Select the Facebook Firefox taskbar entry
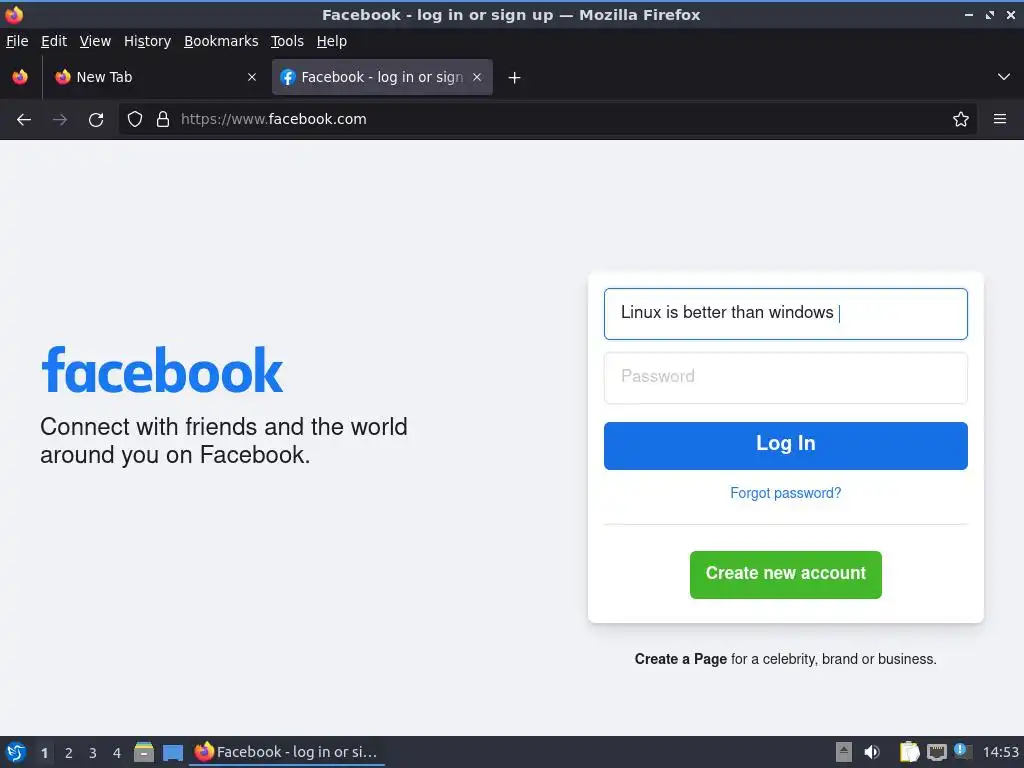1024x768 pixels. (x=287, y=752)
